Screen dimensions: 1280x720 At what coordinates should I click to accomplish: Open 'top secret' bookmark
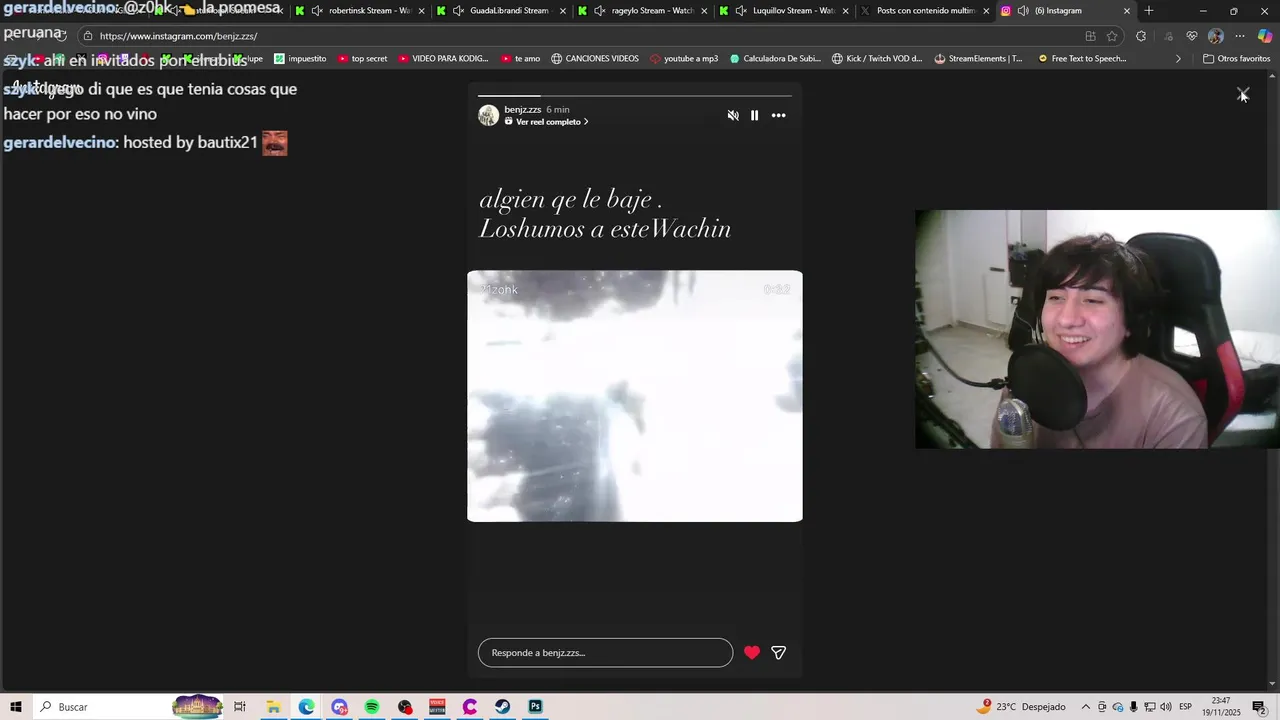(x=362, y=59)
